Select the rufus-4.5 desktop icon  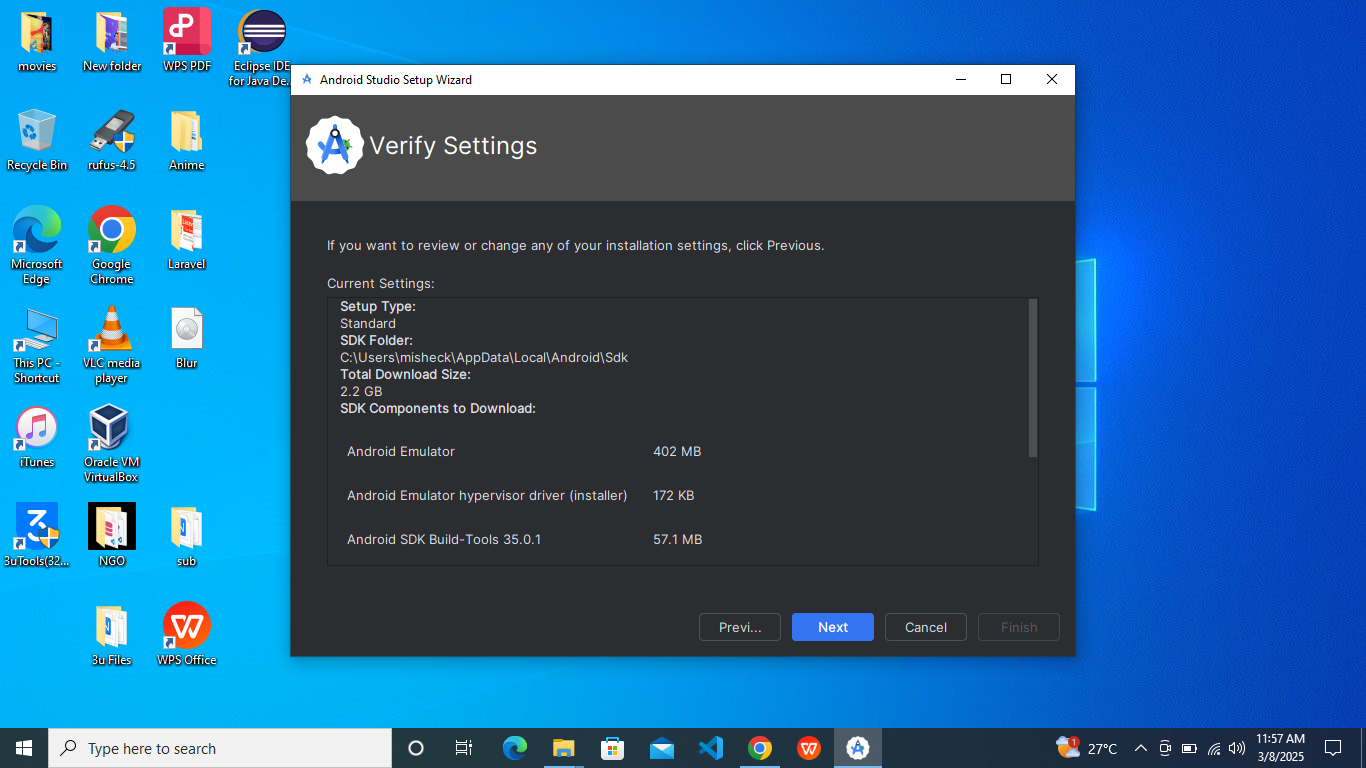point(112,140)
